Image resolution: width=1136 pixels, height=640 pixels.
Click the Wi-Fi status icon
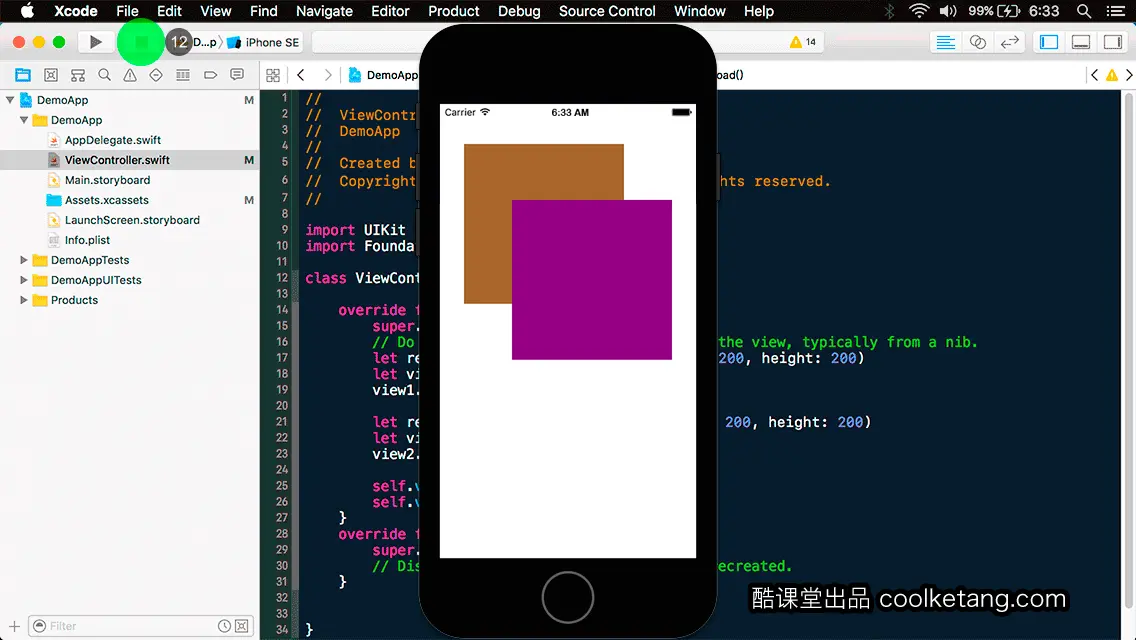(919, 11)
